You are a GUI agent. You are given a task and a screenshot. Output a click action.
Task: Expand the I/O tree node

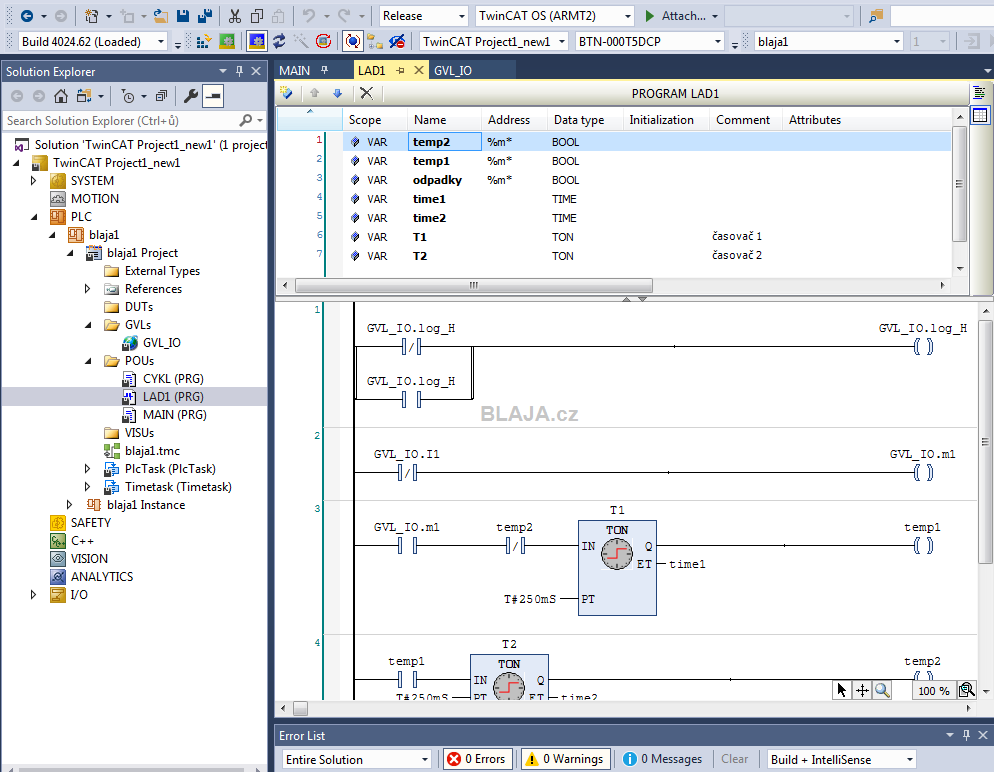[x=34, y=595]
